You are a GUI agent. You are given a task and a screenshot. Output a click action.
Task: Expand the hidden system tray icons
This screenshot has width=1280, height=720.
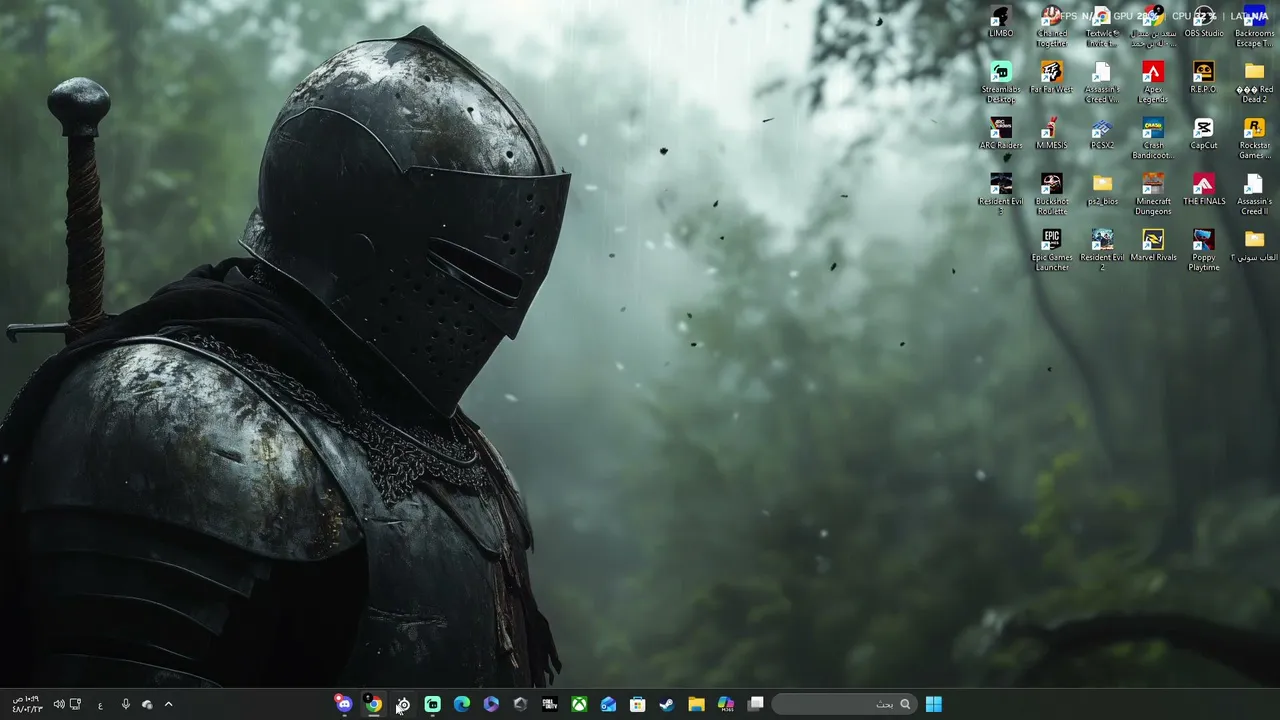point(168,704)
